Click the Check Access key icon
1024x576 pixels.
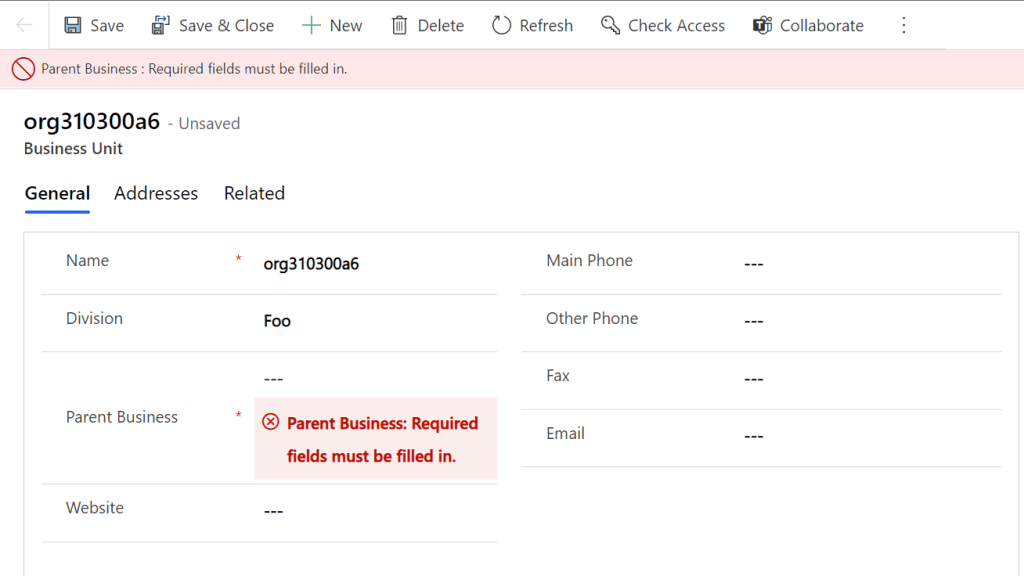pyautogui.click(x=610, y=25)
